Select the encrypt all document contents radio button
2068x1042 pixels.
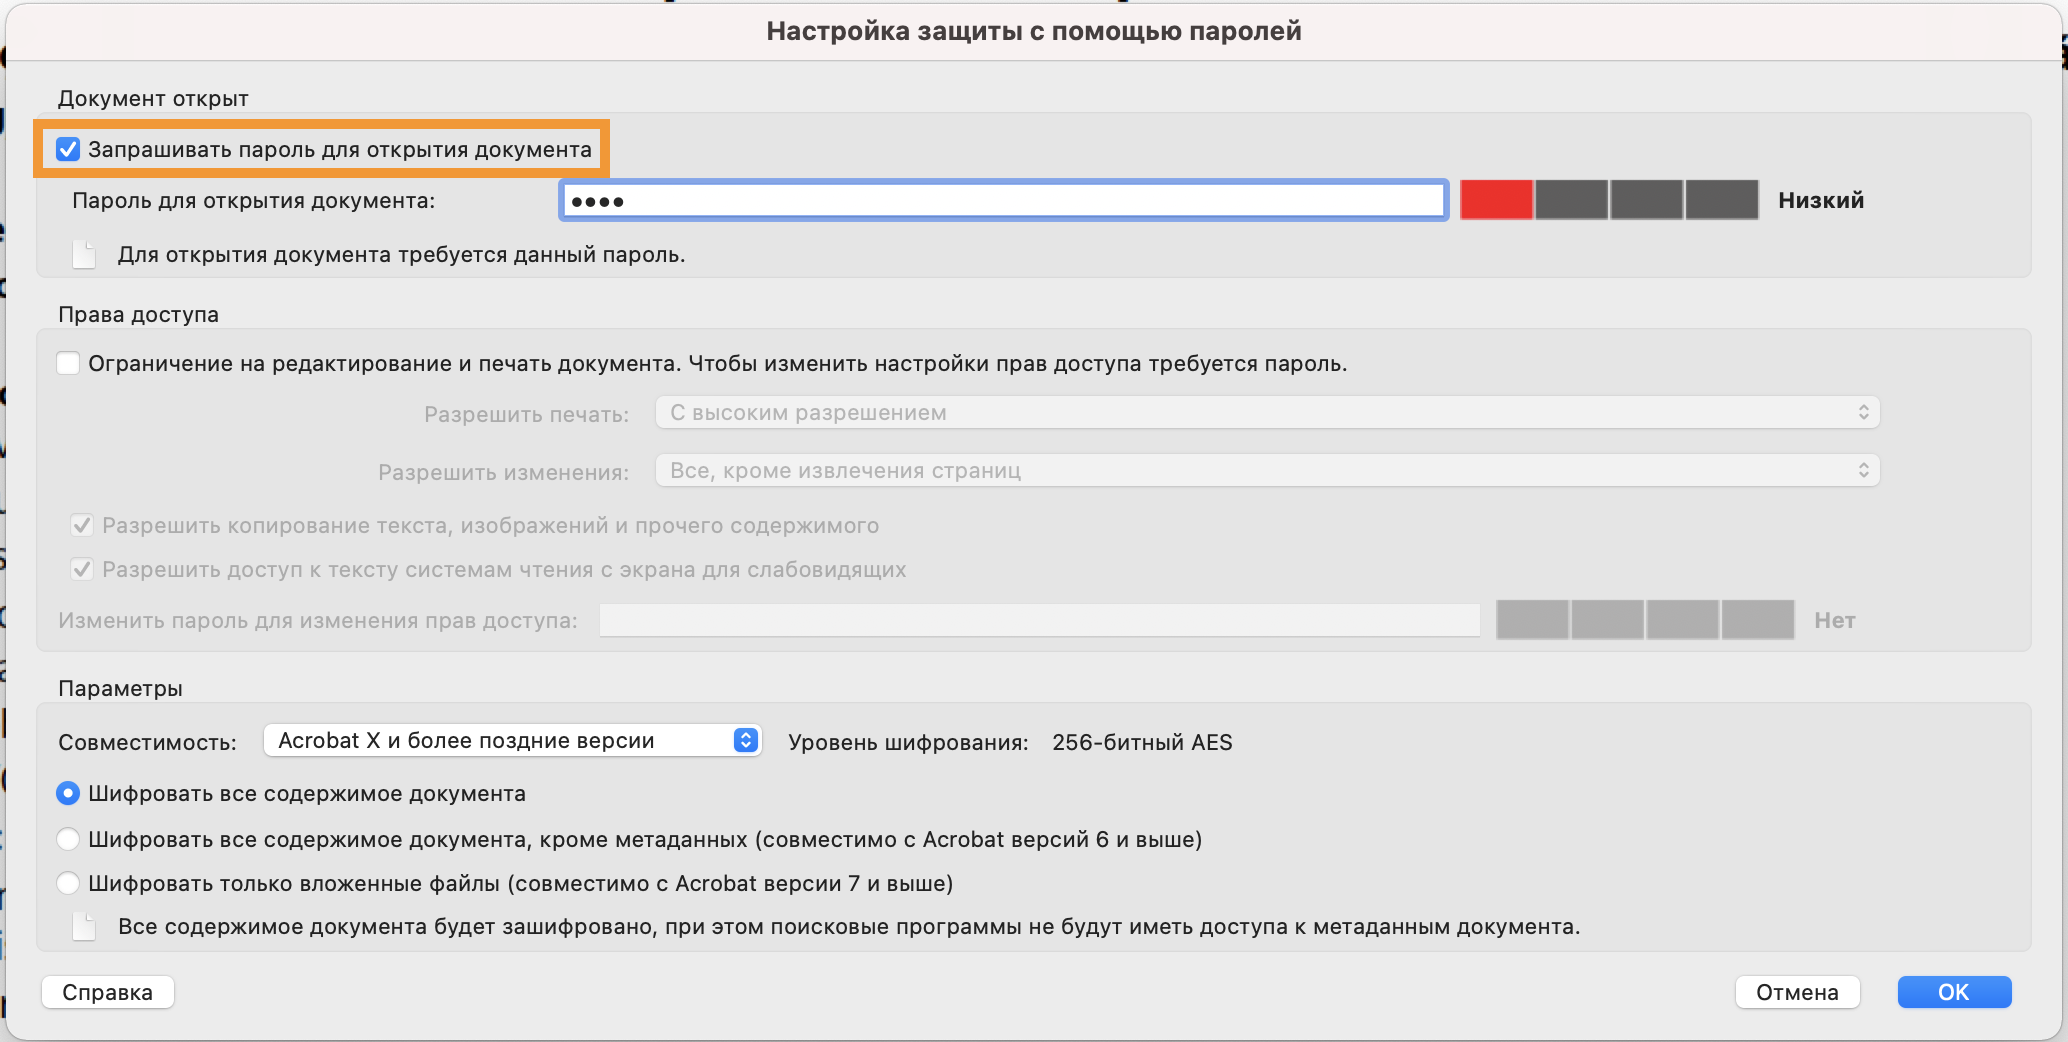[x=68, y=794]
